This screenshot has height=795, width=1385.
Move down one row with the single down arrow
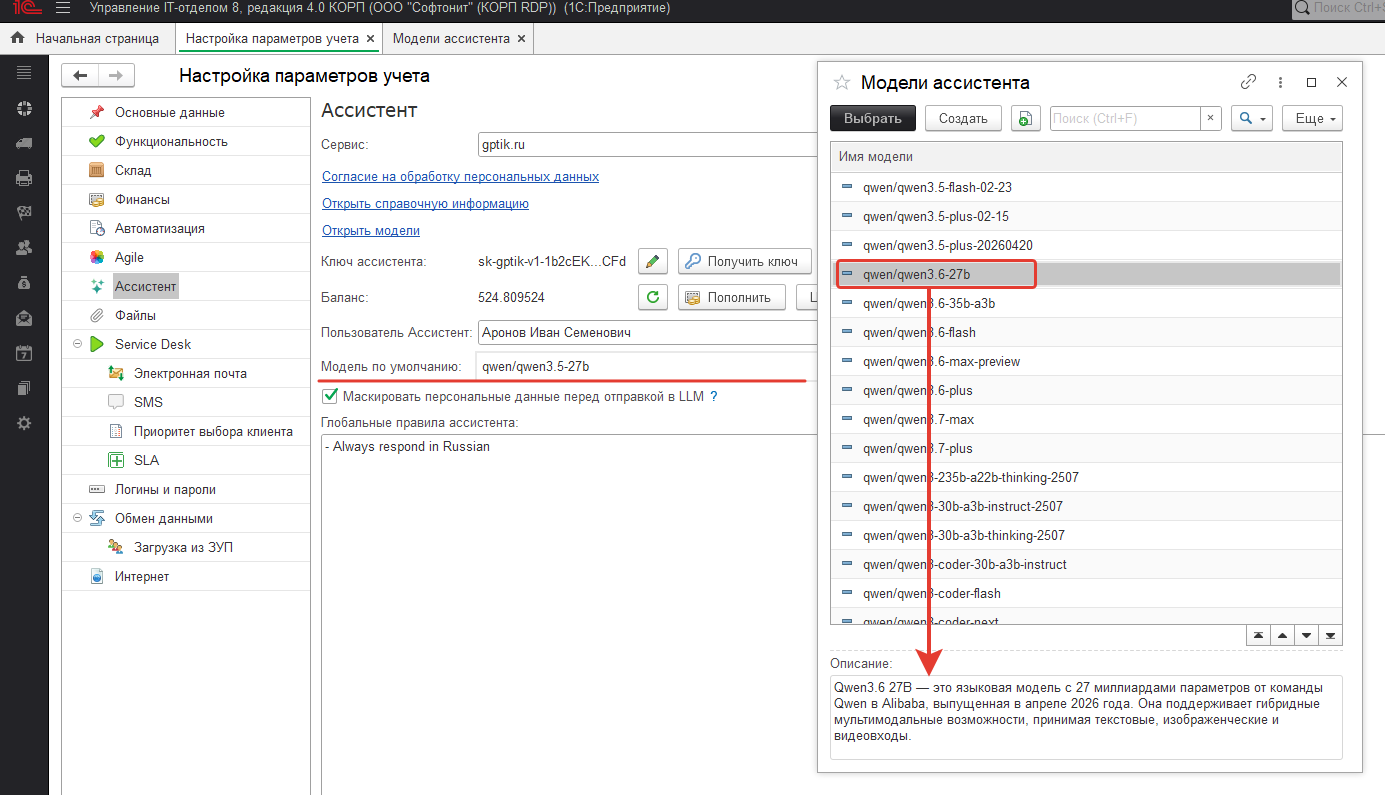click(1306, 636)
